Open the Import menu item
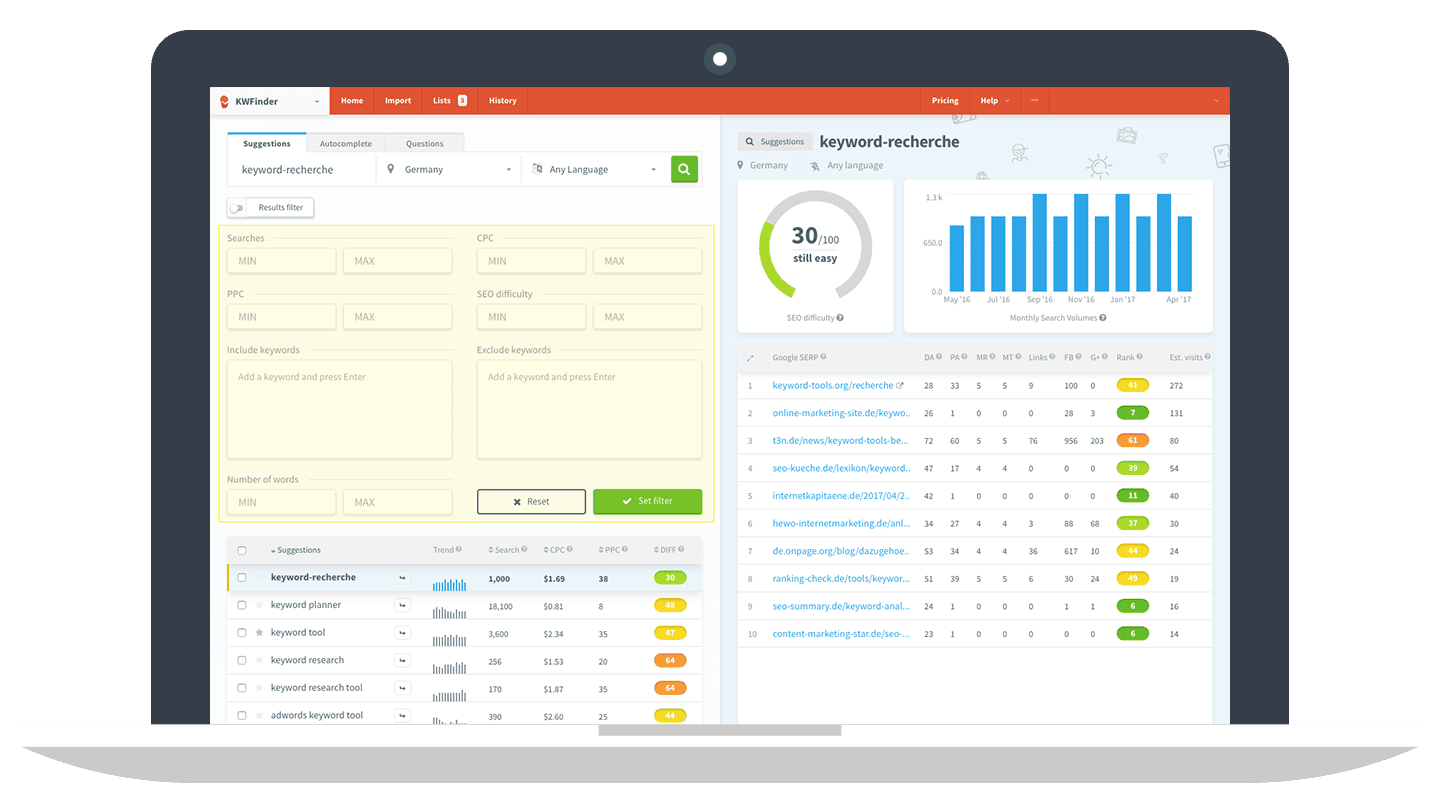 click(x=398, y=101)
